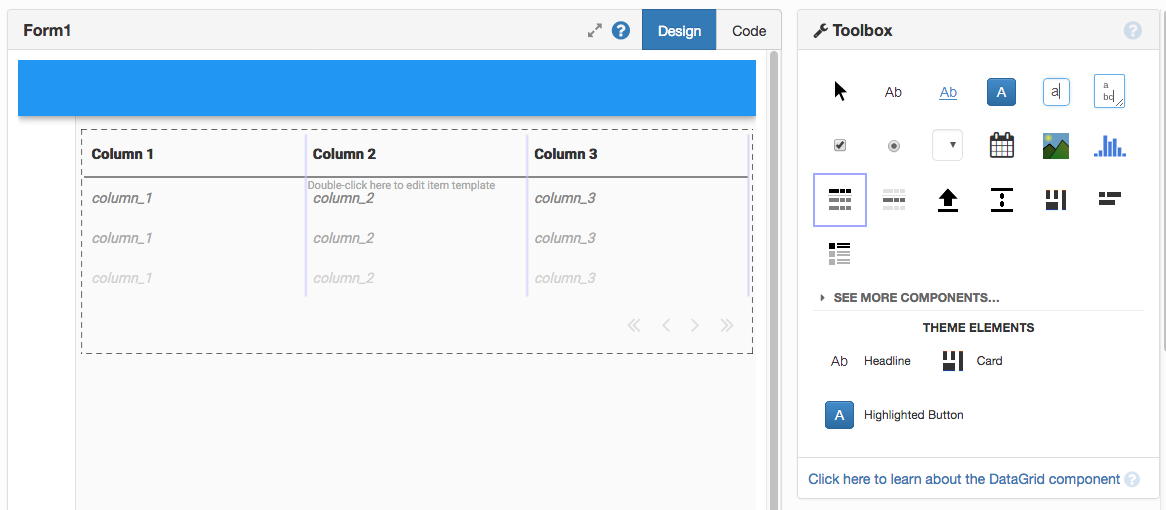
Task: Select the blue Button component icon
Action: coord(1001,92)
